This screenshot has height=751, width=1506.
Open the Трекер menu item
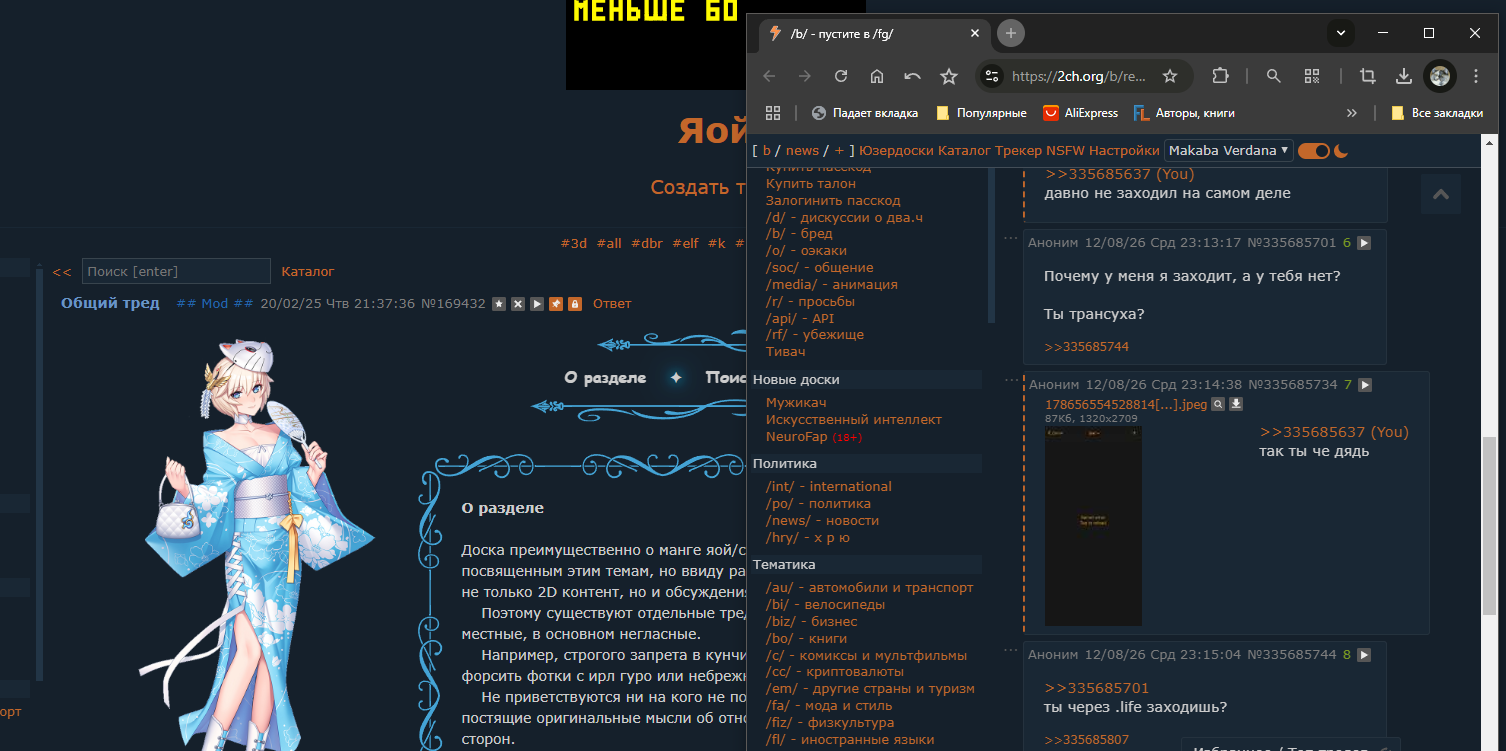(1018, 151)
